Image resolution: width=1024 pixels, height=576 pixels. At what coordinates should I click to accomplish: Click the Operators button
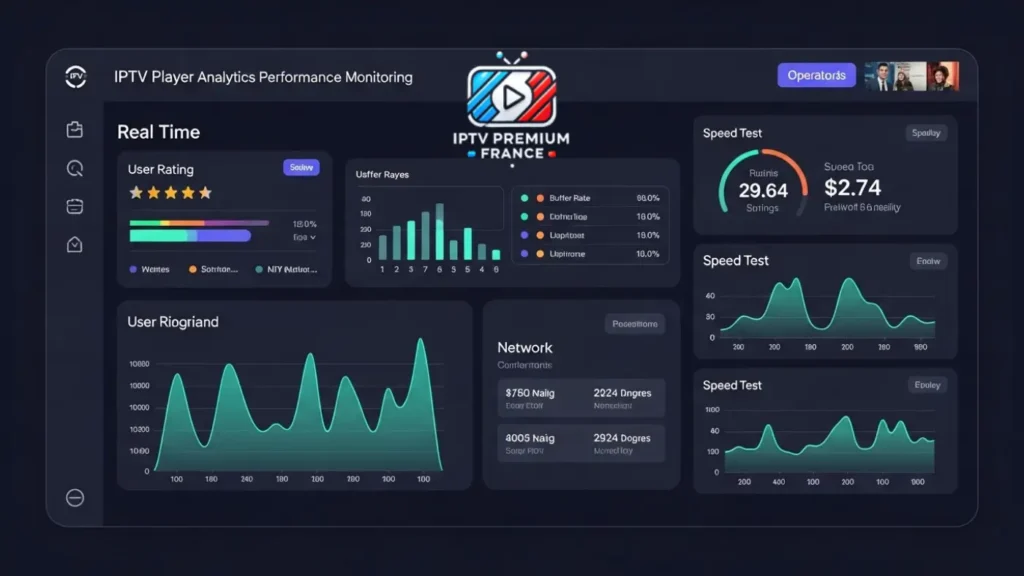(x=816, y=76)
